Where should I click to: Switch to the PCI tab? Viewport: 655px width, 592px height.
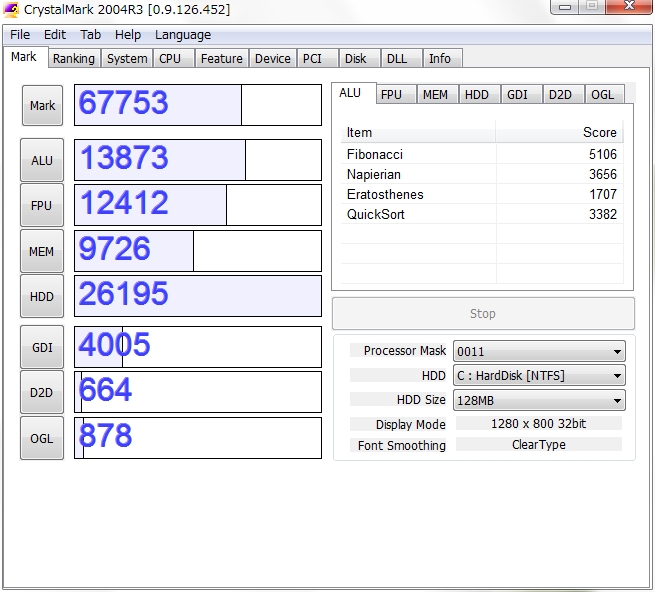click(x=317, y=58)
